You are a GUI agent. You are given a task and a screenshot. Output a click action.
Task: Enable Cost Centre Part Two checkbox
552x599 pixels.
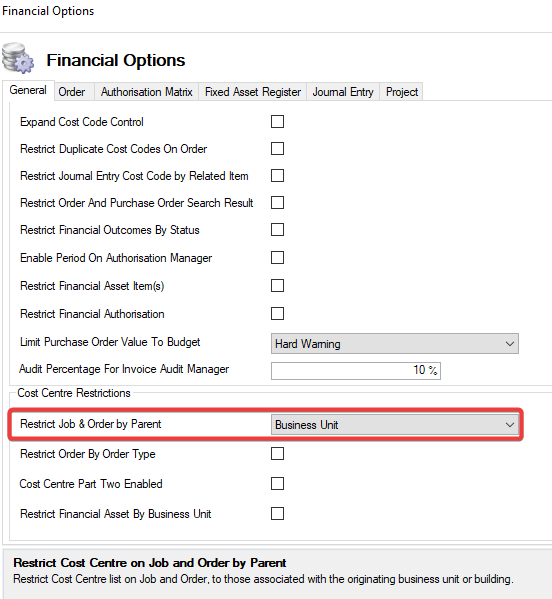pyautogui.click(x=277, y=483)
